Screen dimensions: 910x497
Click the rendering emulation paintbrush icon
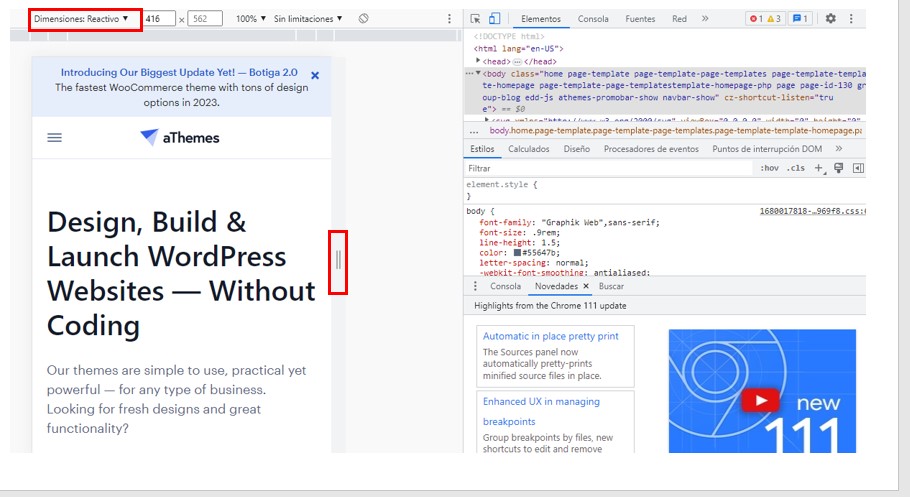click(839, 168)
